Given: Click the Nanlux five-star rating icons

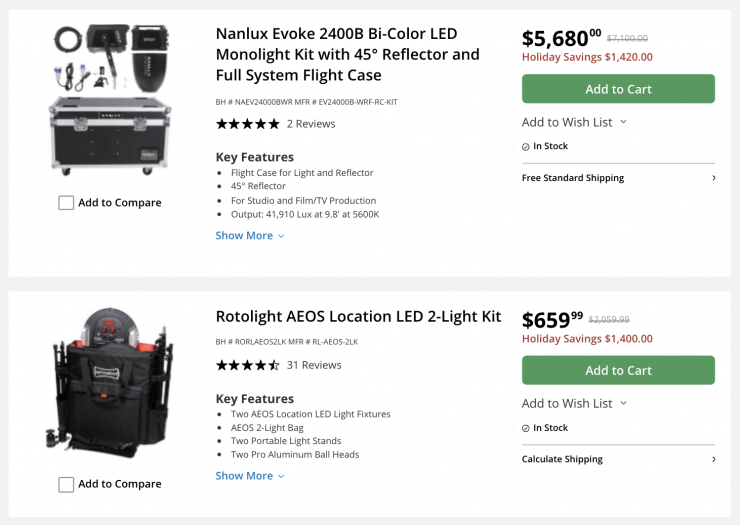Looking at the screenshot, I should (248, 124).
